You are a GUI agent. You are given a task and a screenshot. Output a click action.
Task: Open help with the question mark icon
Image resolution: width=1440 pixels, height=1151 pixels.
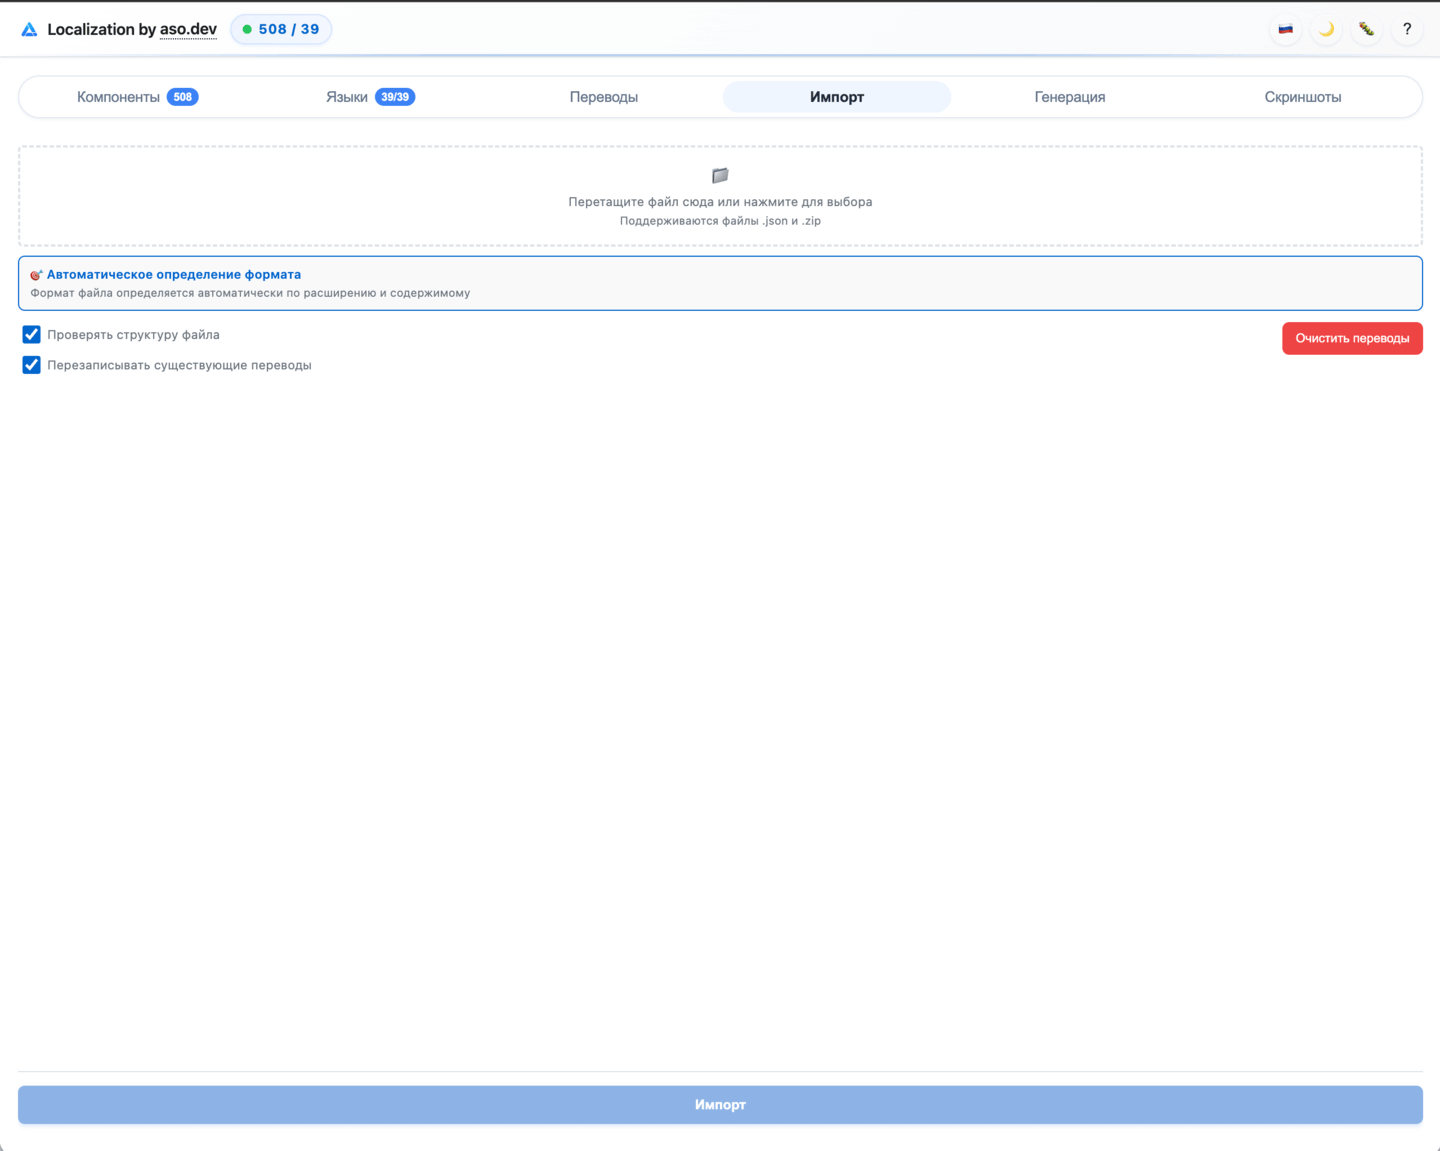1406,29
